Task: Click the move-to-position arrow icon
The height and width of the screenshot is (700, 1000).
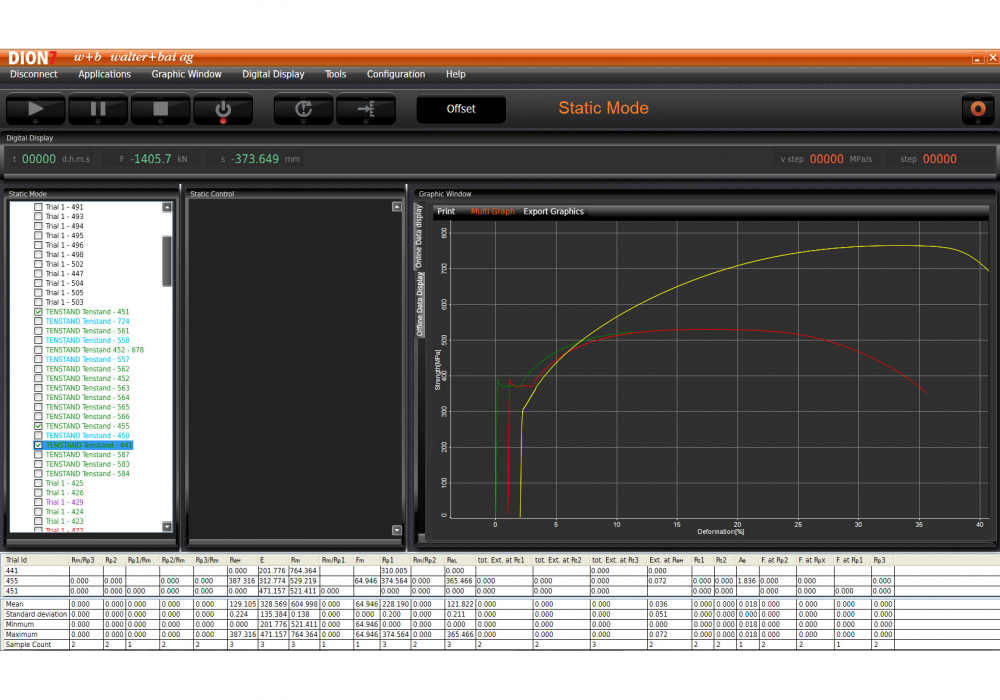Action: point(365,109)
